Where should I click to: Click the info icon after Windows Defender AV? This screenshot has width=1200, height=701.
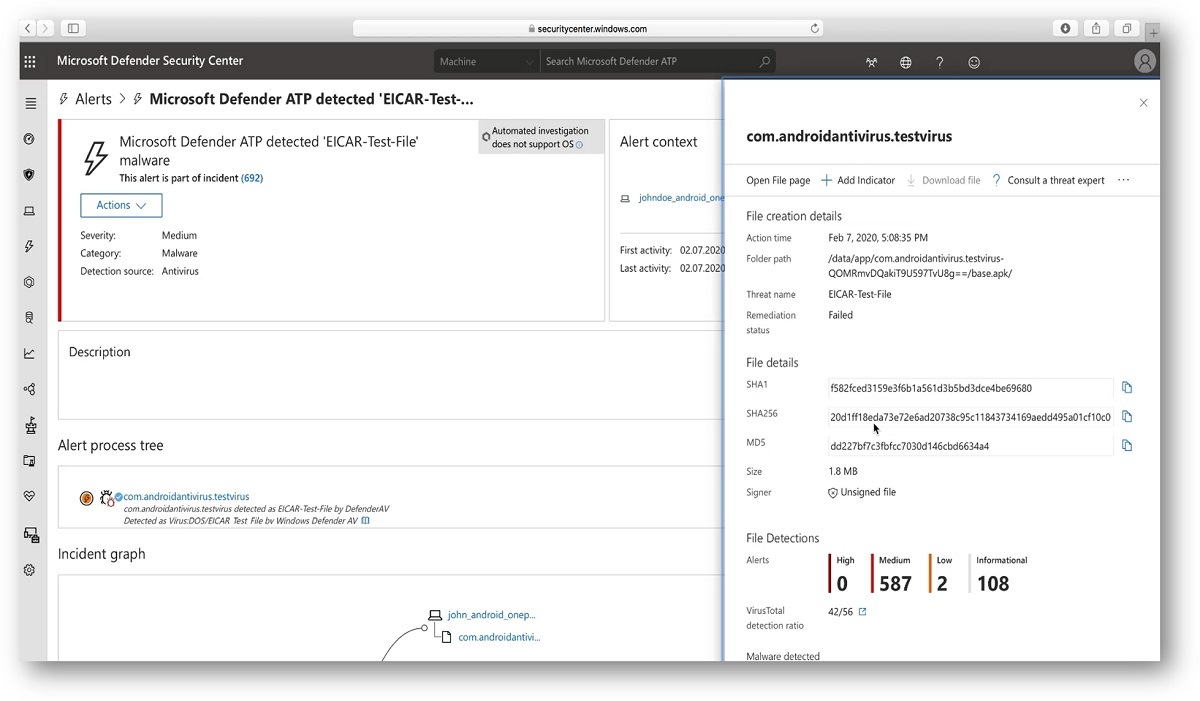point(366,520)
